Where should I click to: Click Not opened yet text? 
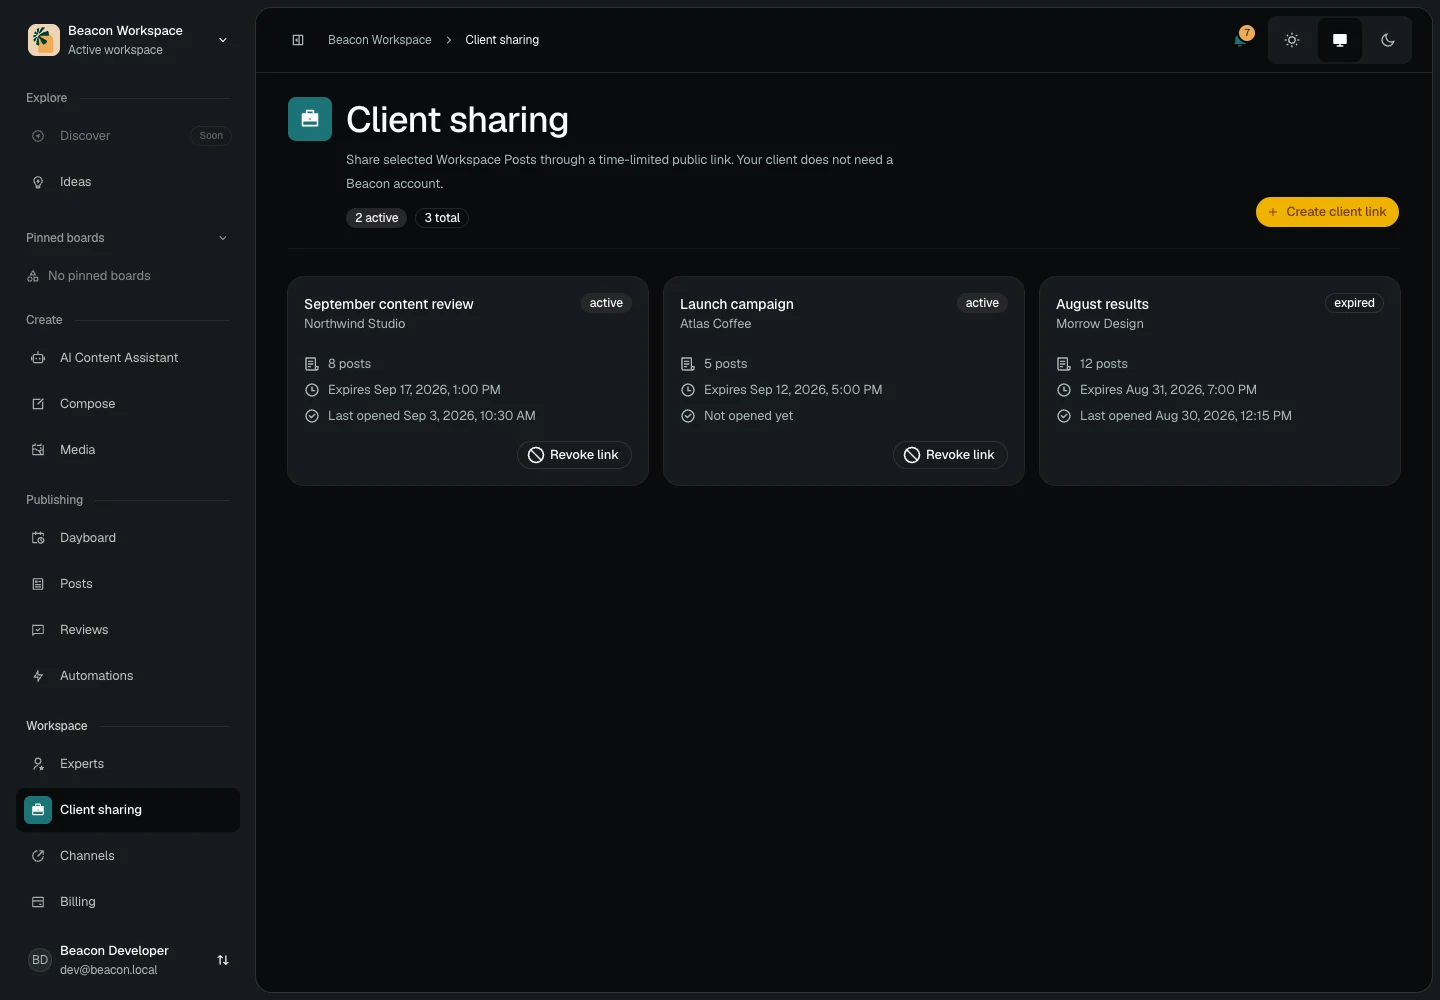(x=748, y=416)
